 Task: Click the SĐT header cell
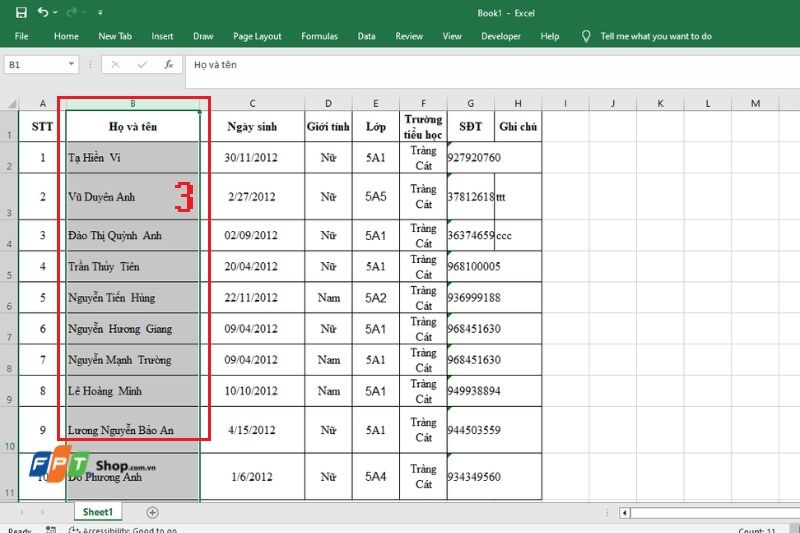pos(470,126)
